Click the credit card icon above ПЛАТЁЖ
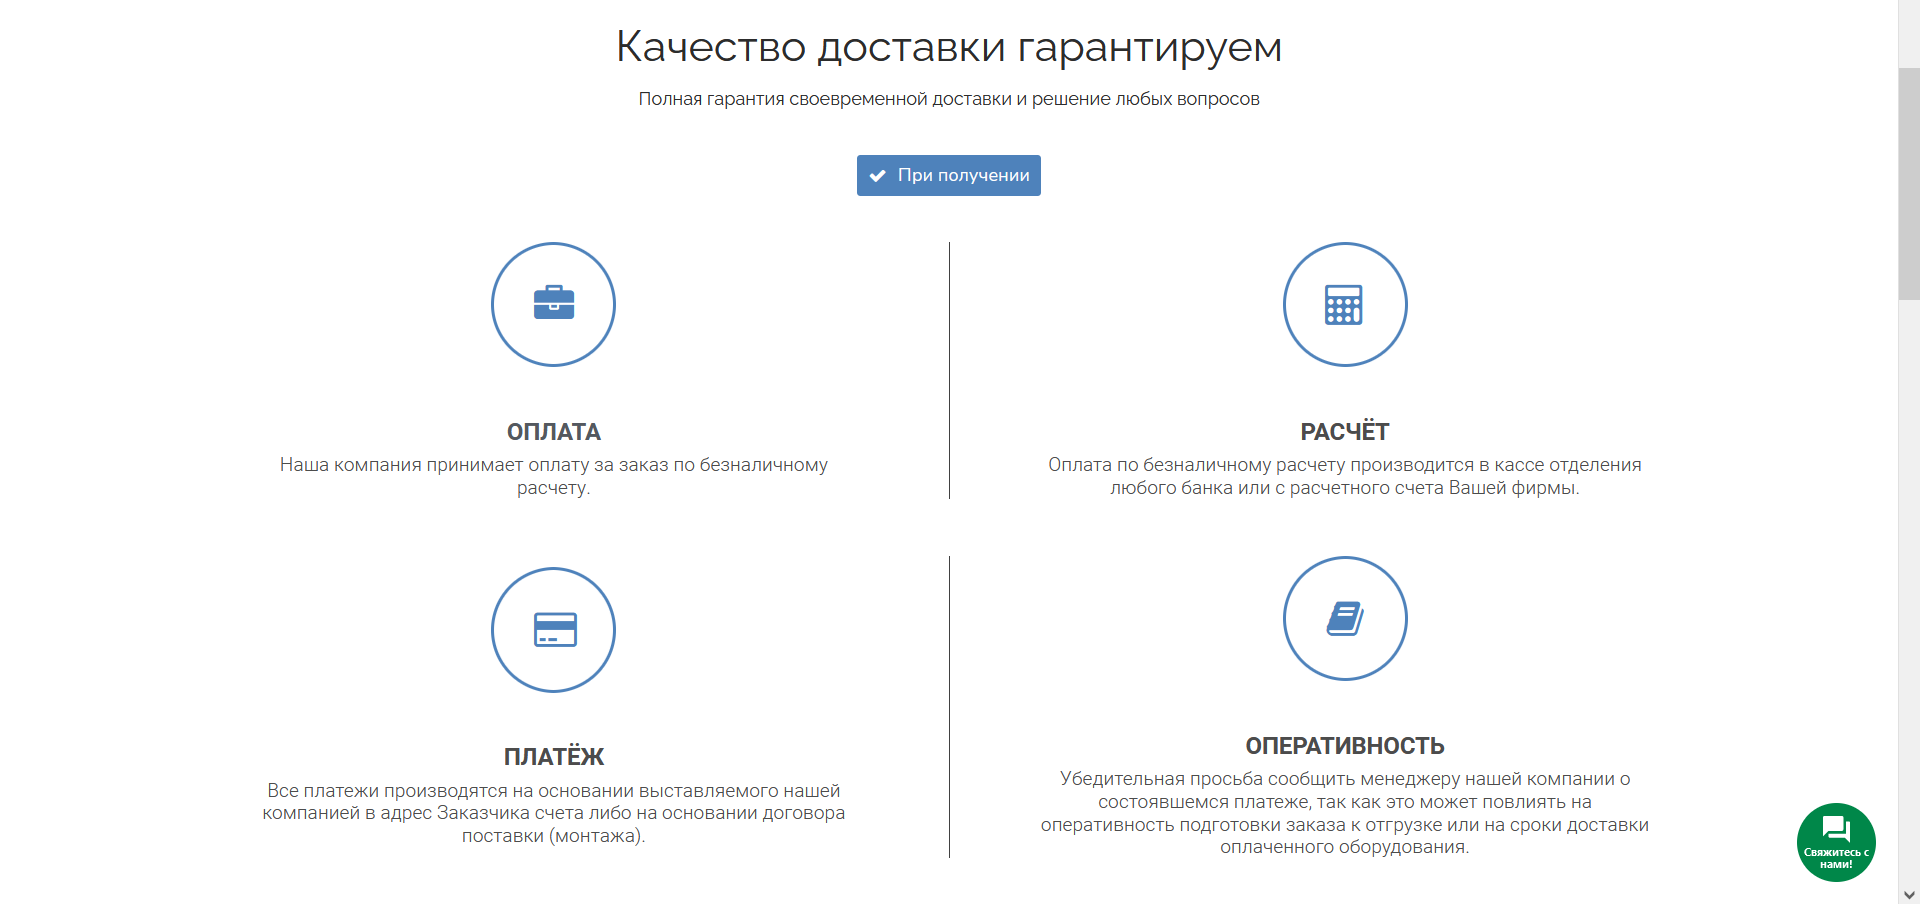This screenshot has height=904, width=1920. pos(555,629)
